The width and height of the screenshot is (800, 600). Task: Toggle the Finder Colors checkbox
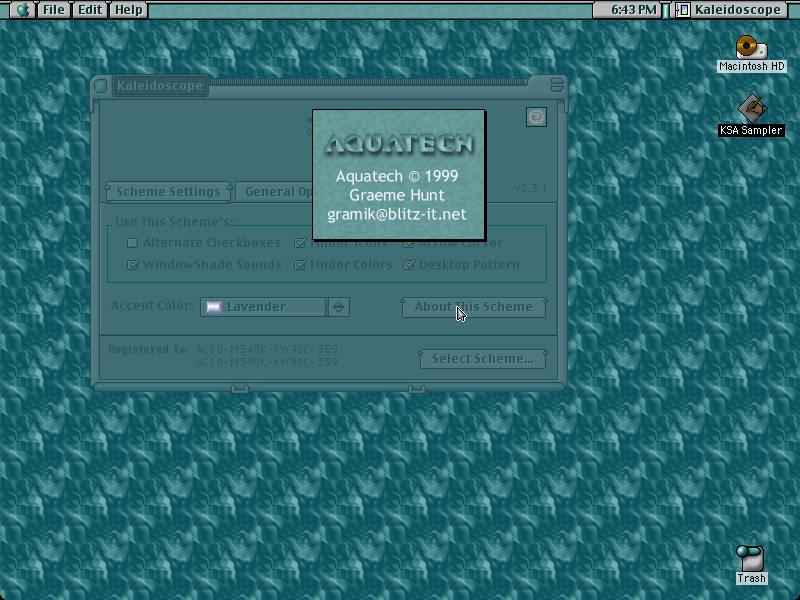click(x=300, y=265)
